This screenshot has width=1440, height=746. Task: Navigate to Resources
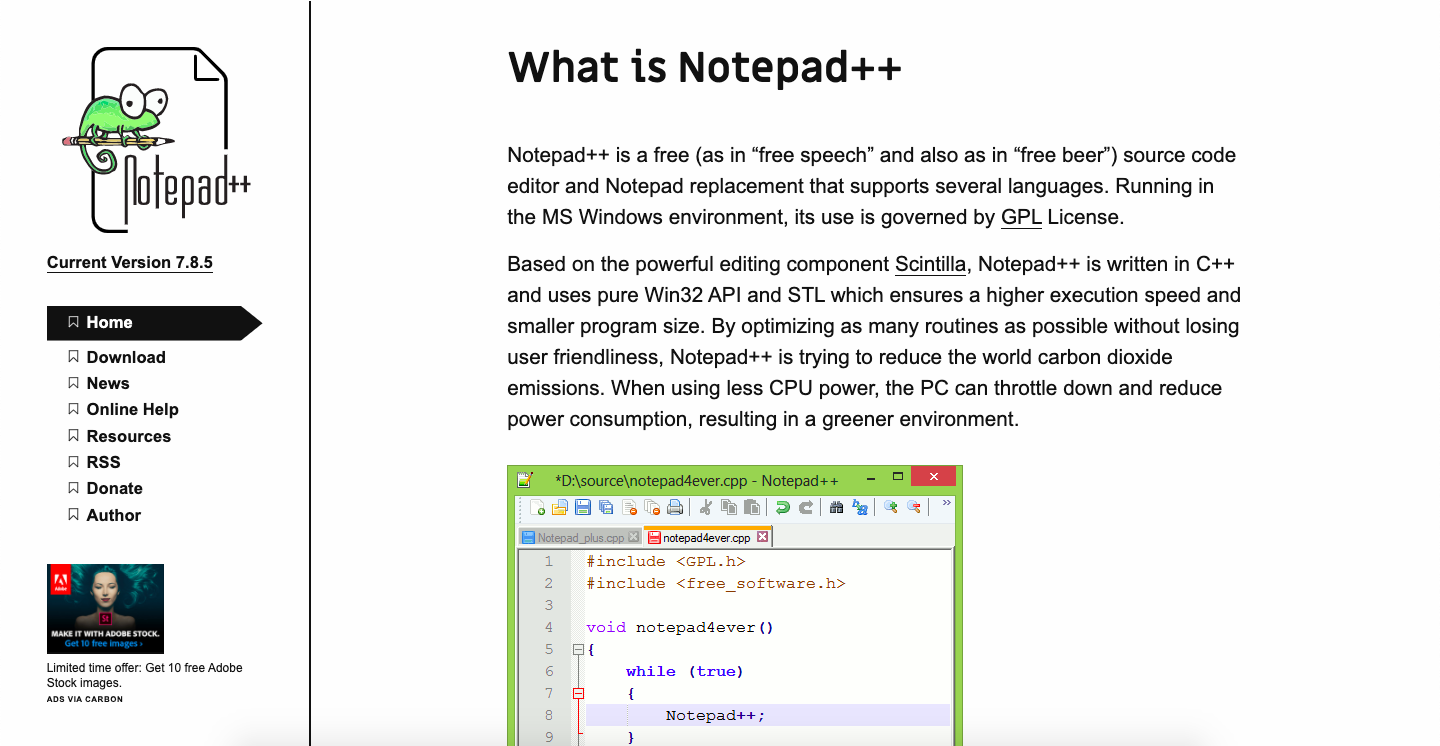[x=128, y=436]
